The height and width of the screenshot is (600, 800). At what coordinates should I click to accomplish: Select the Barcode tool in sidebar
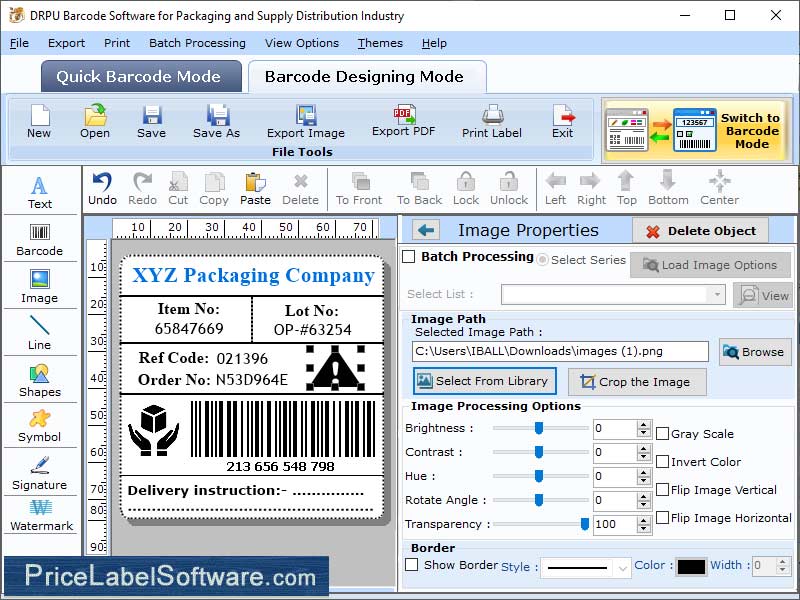(39, 239)
